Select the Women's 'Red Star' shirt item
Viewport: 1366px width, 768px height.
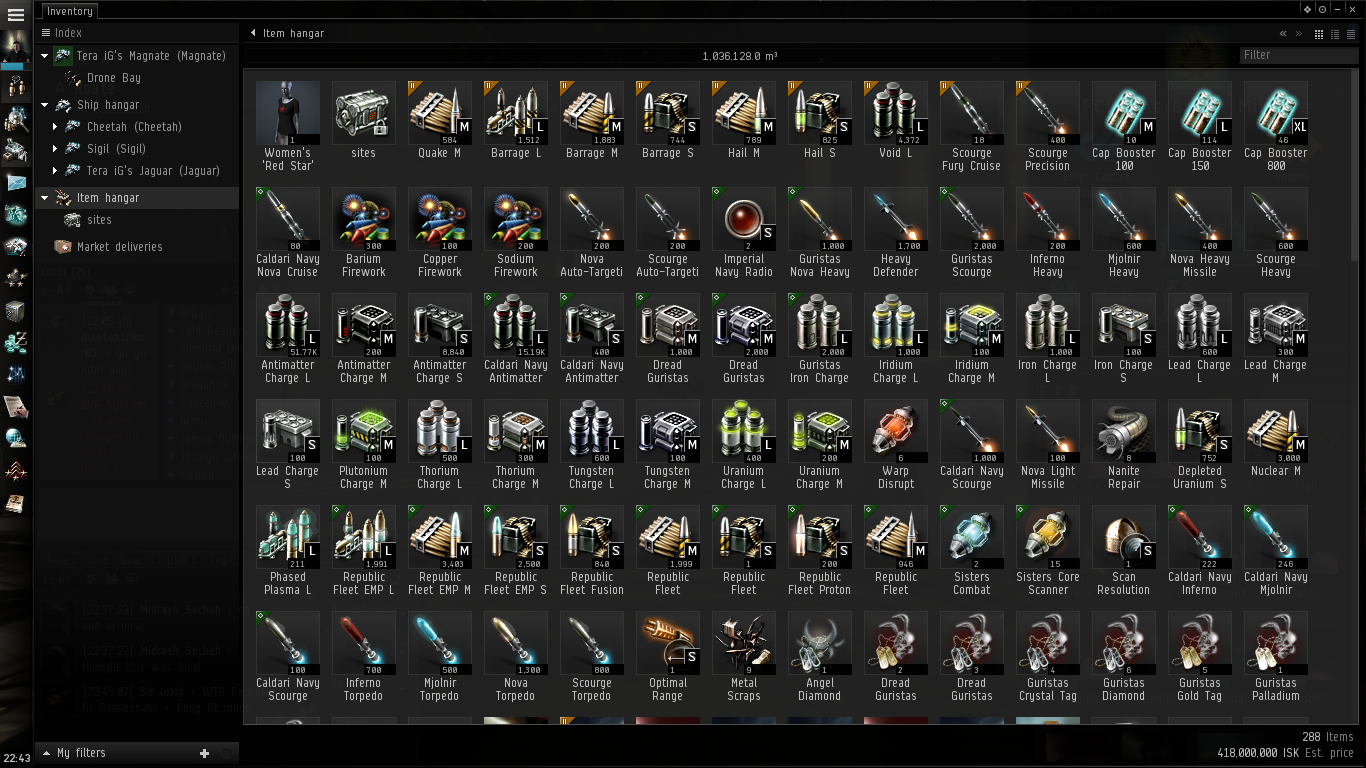[x=288, y=126]
